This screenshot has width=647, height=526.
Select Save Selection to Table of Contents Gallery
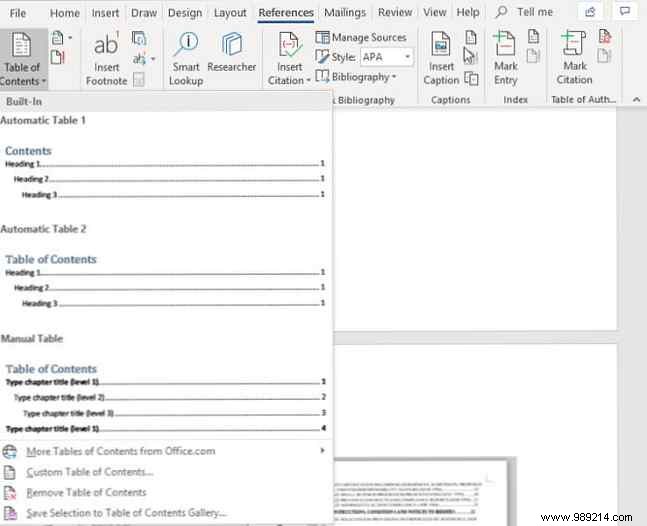tap(165, 513)
